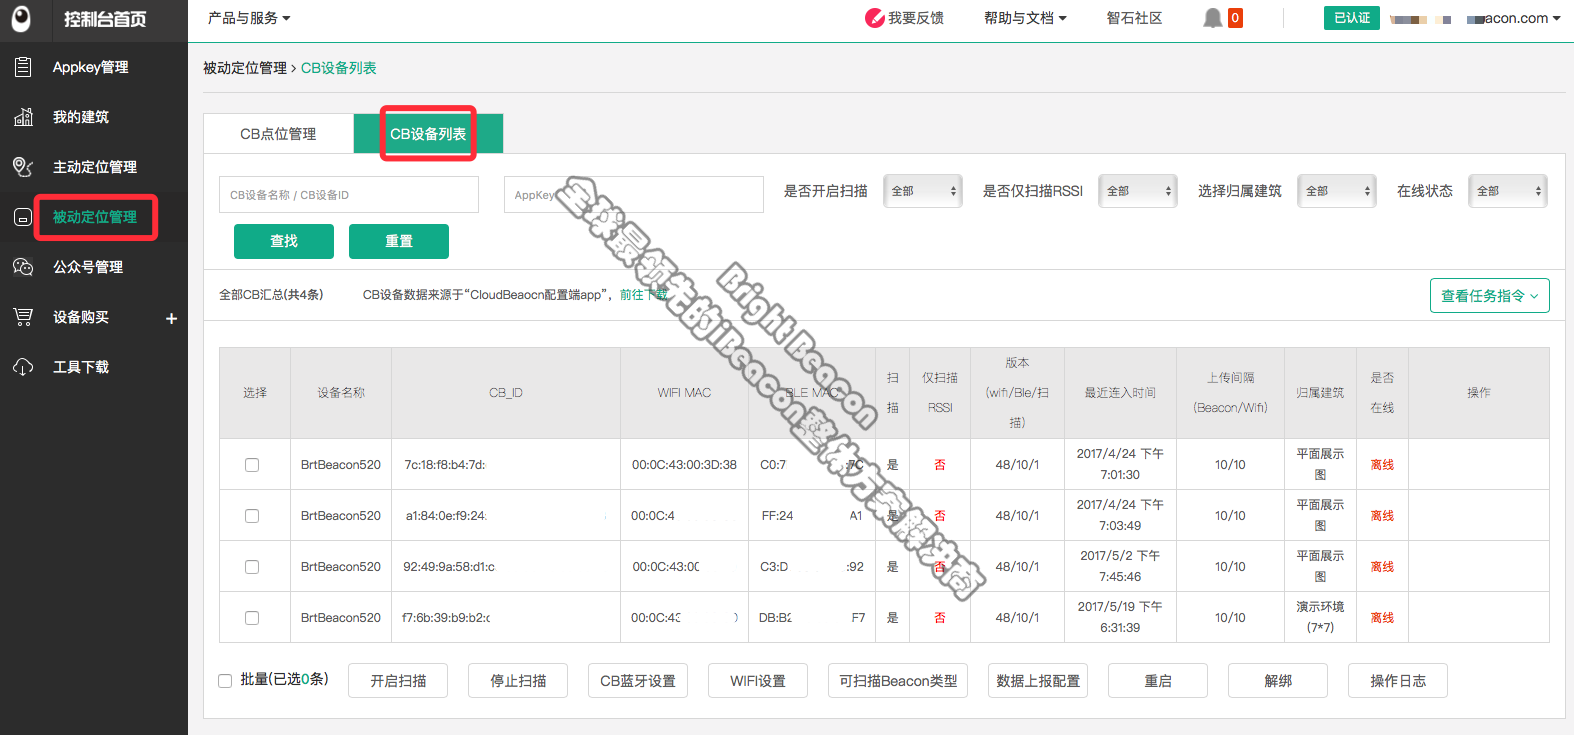Click the 我要反馈 link
The width and height of the screenshot is (1574, 735).
[x=916, y=18]
